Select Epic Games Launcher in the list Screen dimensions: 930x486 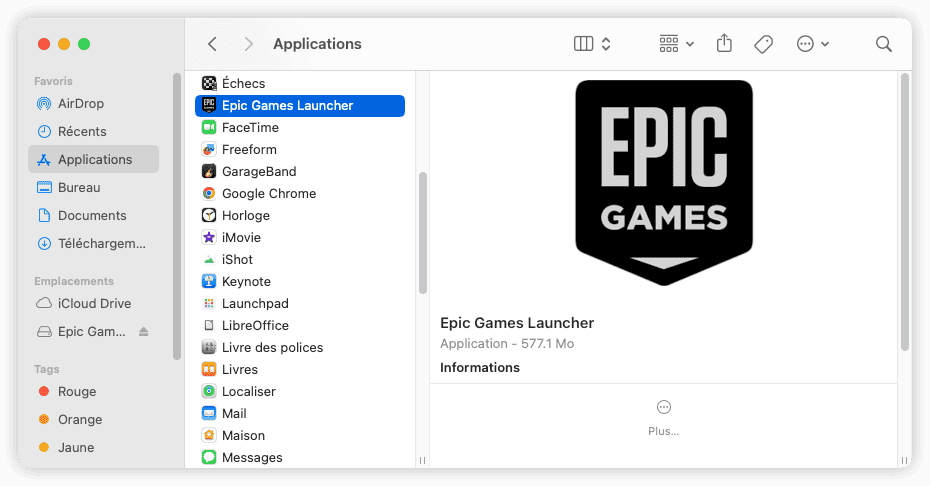(300, 106)
